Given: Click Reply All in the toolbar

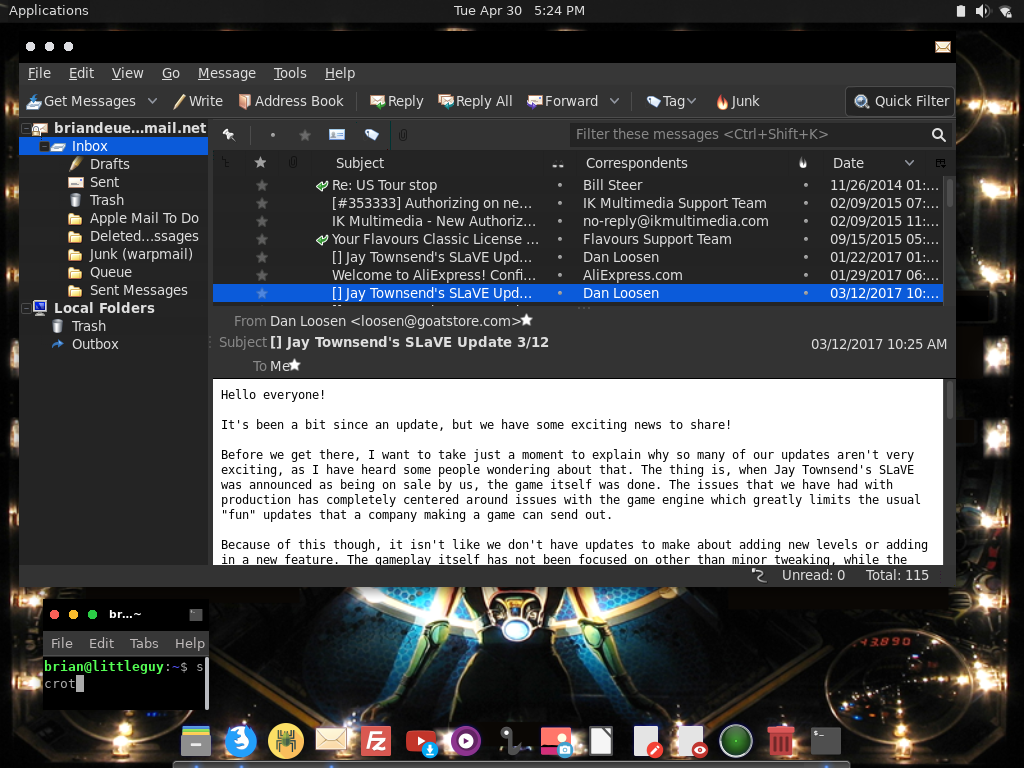Looking at the screenshot, I should click(475, 101).
